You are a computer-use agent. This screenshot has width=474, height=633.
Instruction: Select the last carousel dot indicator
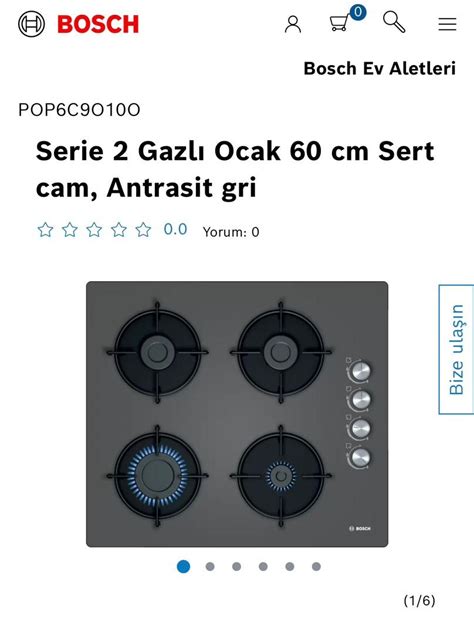317,566
